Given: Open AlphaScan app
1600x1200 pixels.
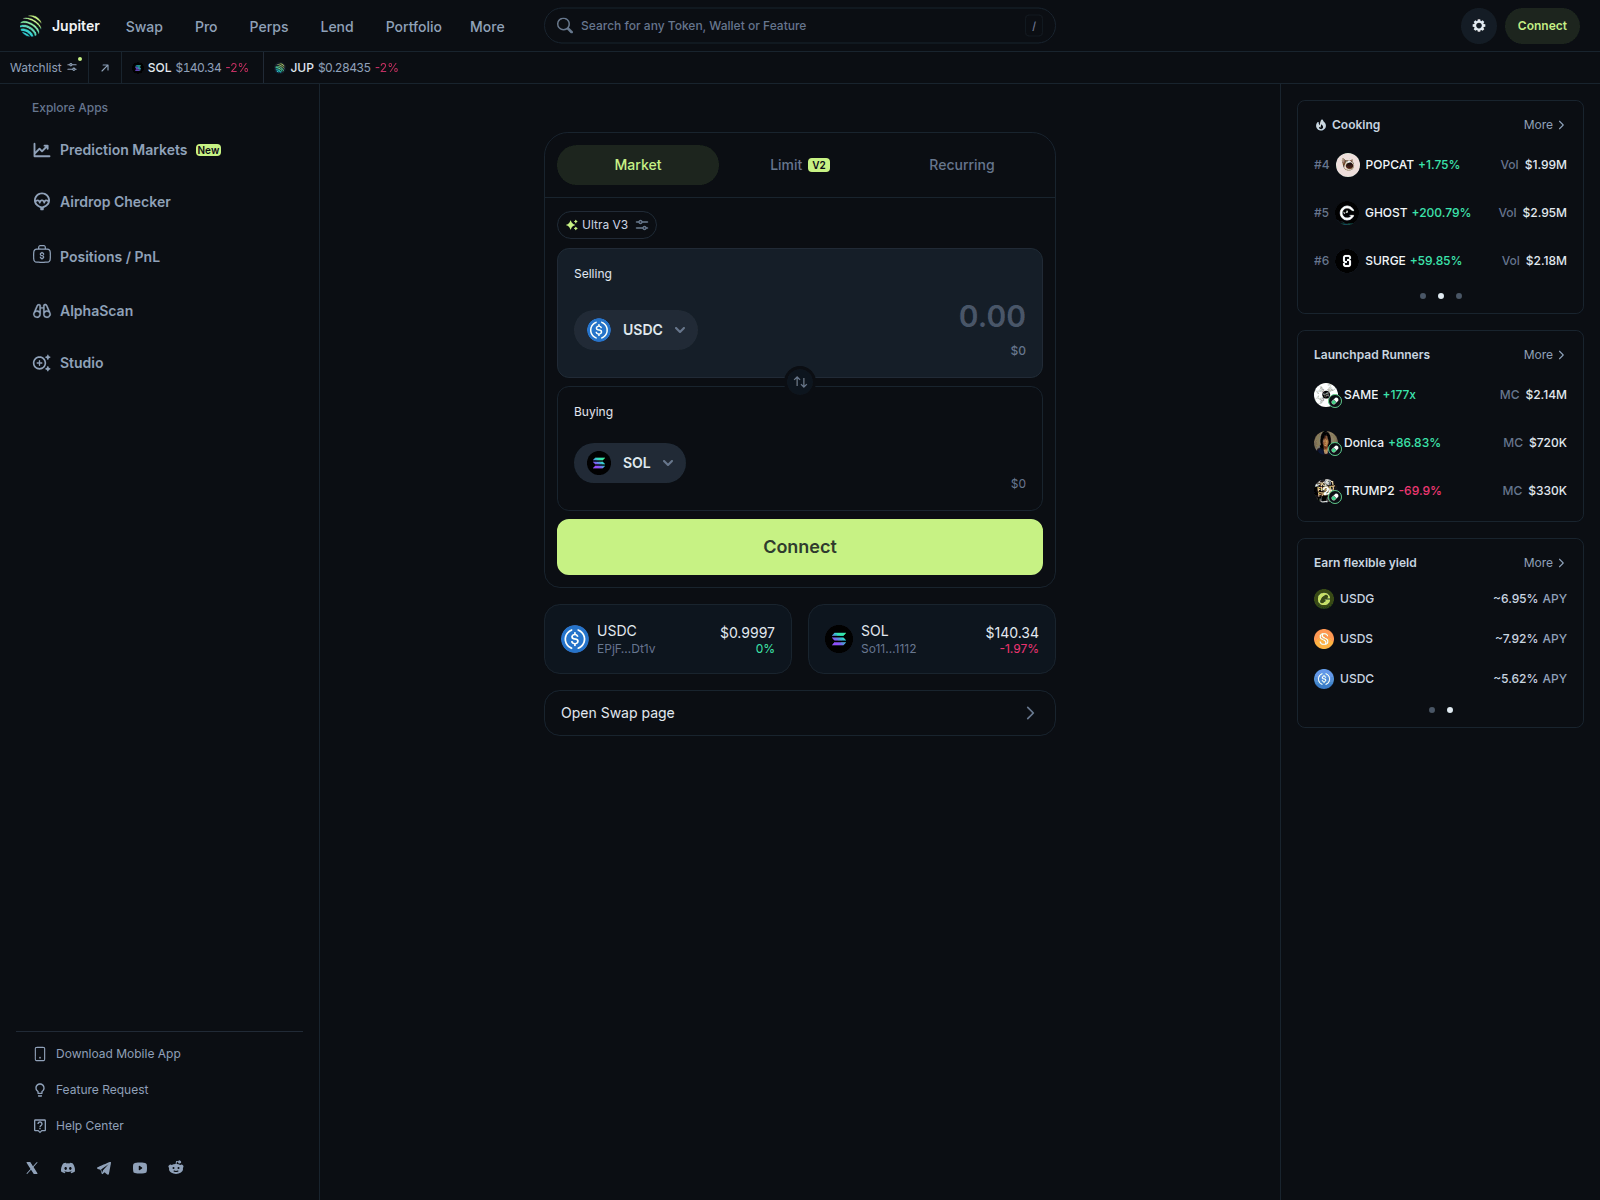Looking at the screenshot, I should pyautogui.click(x=83, y=311).
